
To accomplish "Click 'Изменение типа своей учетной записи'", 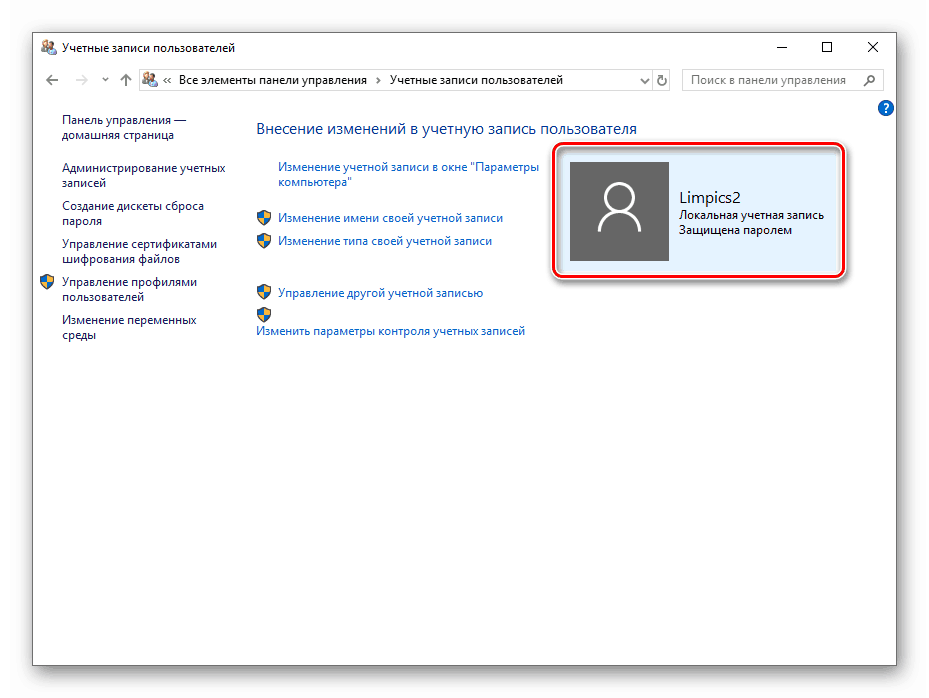I will 385,241.
